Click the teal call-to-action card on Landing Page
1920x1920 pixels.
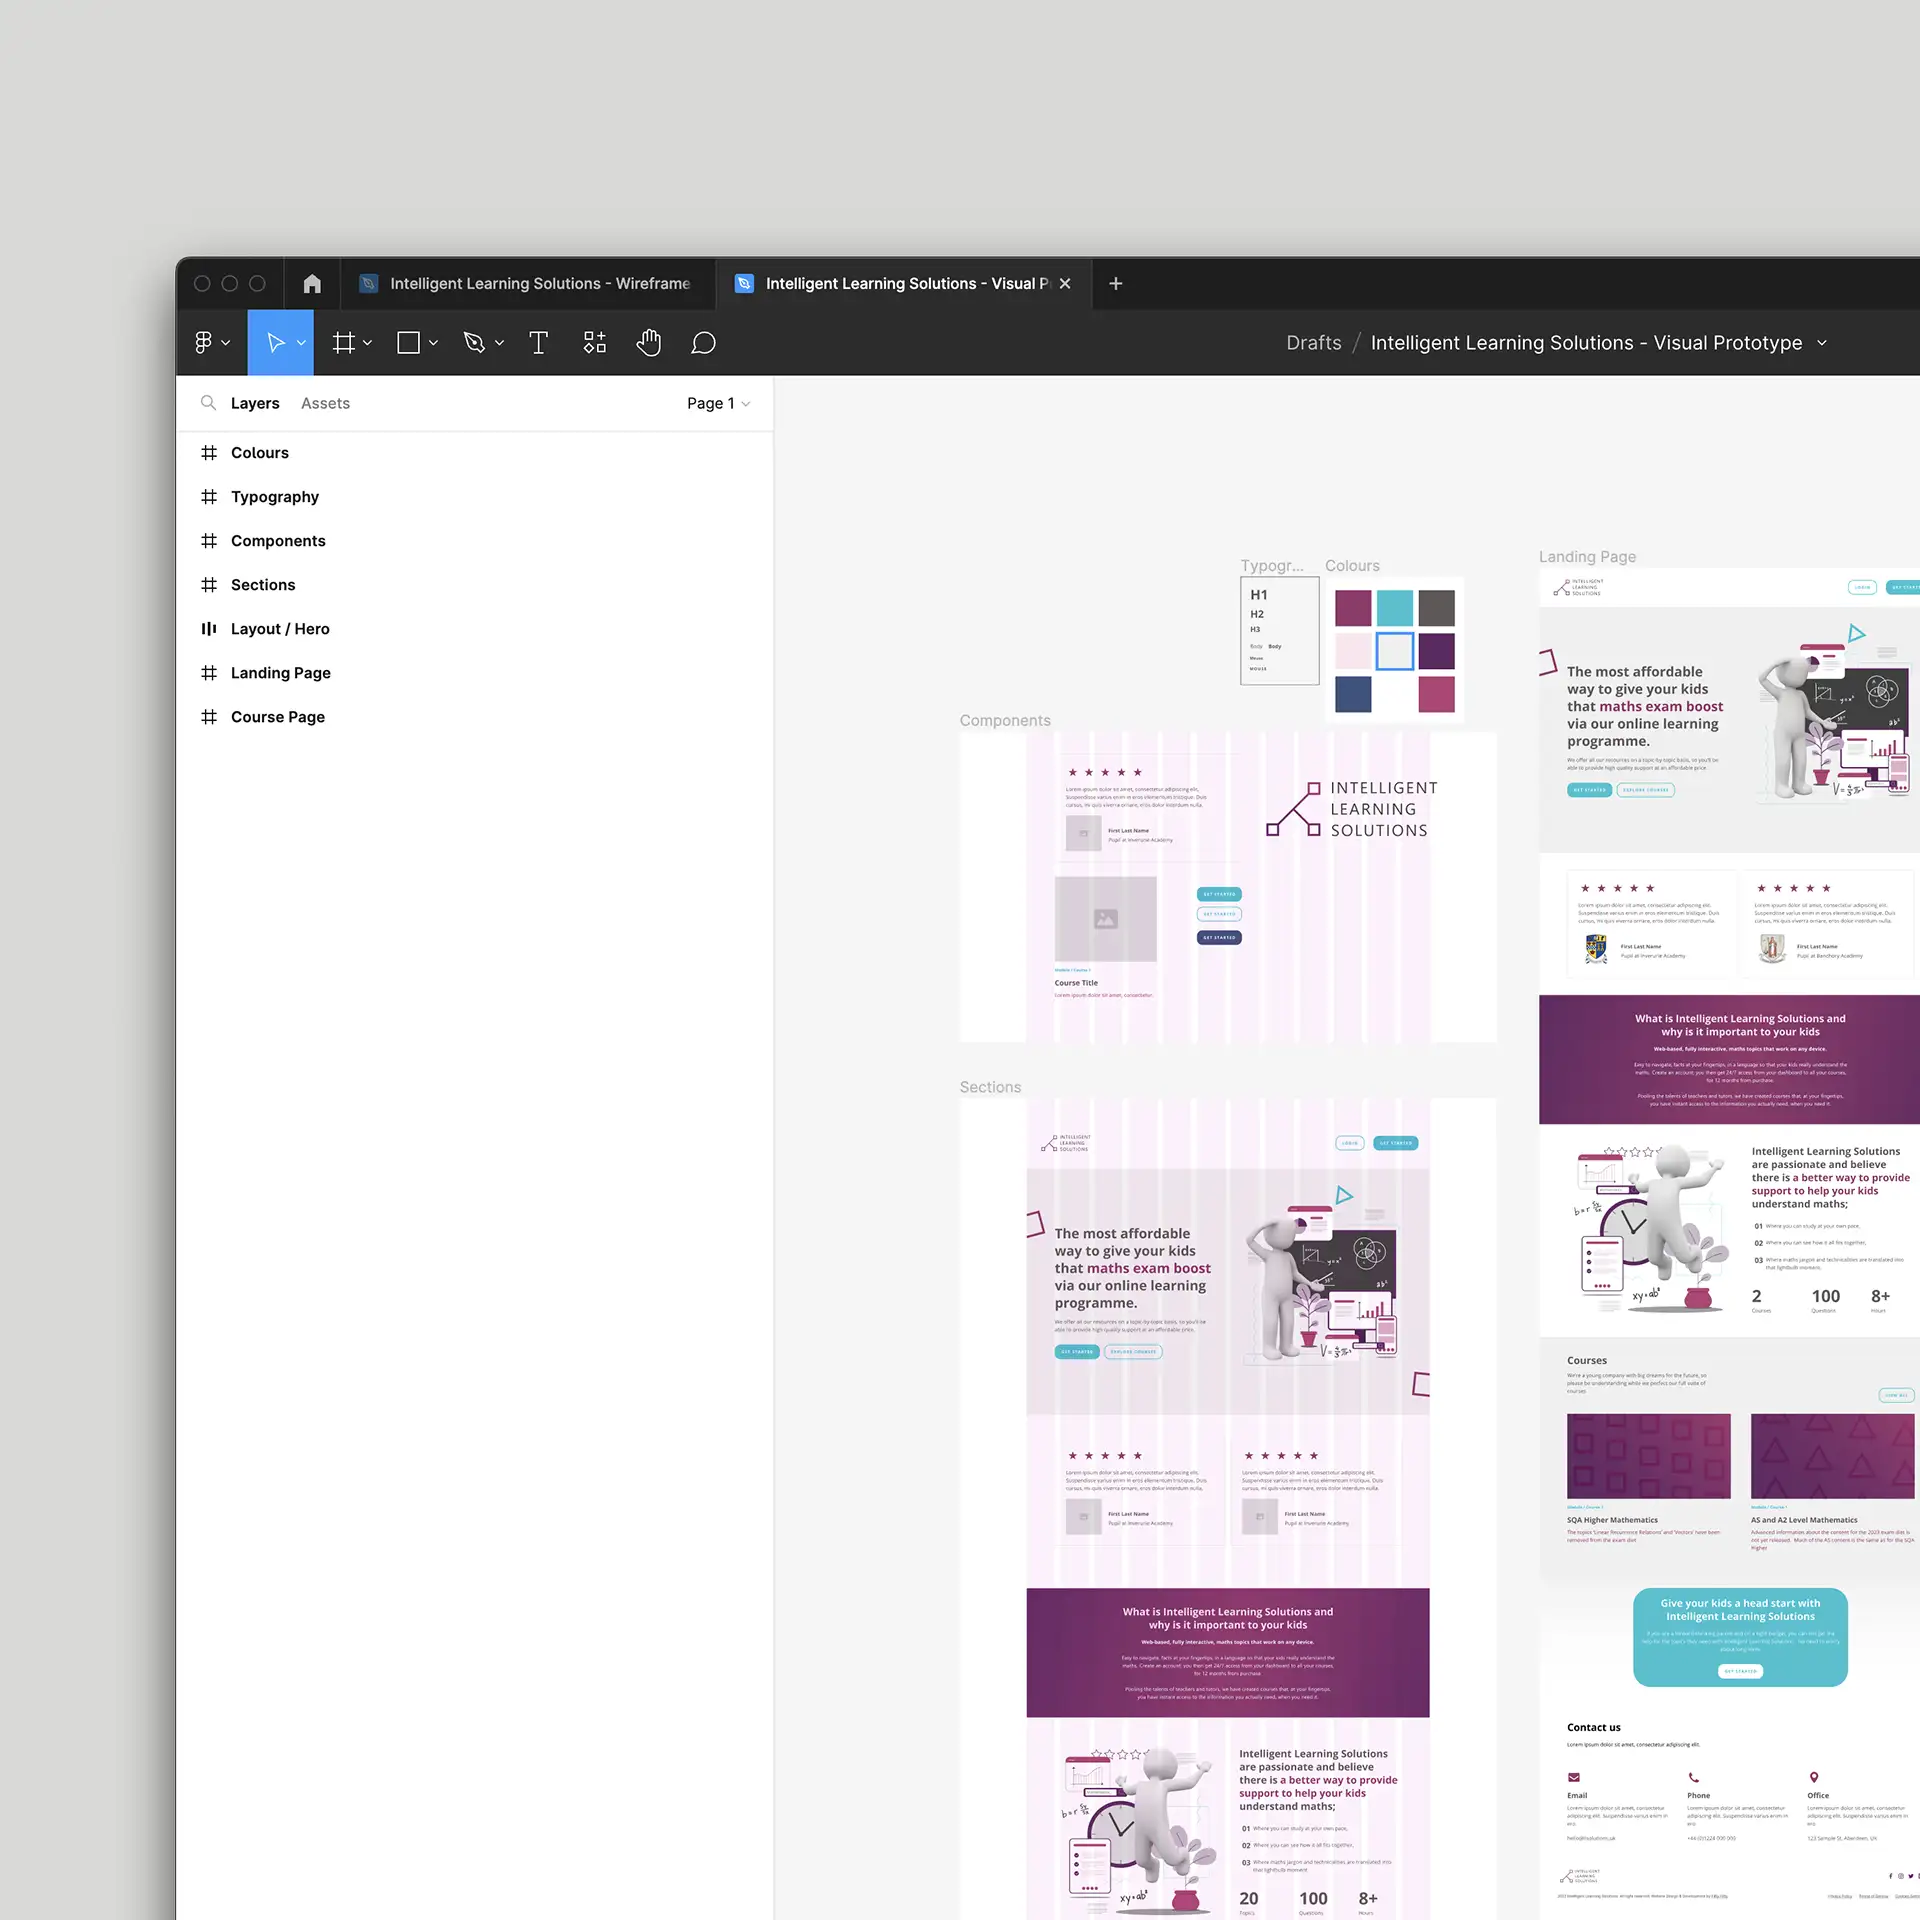(x=1740, y=1637)
